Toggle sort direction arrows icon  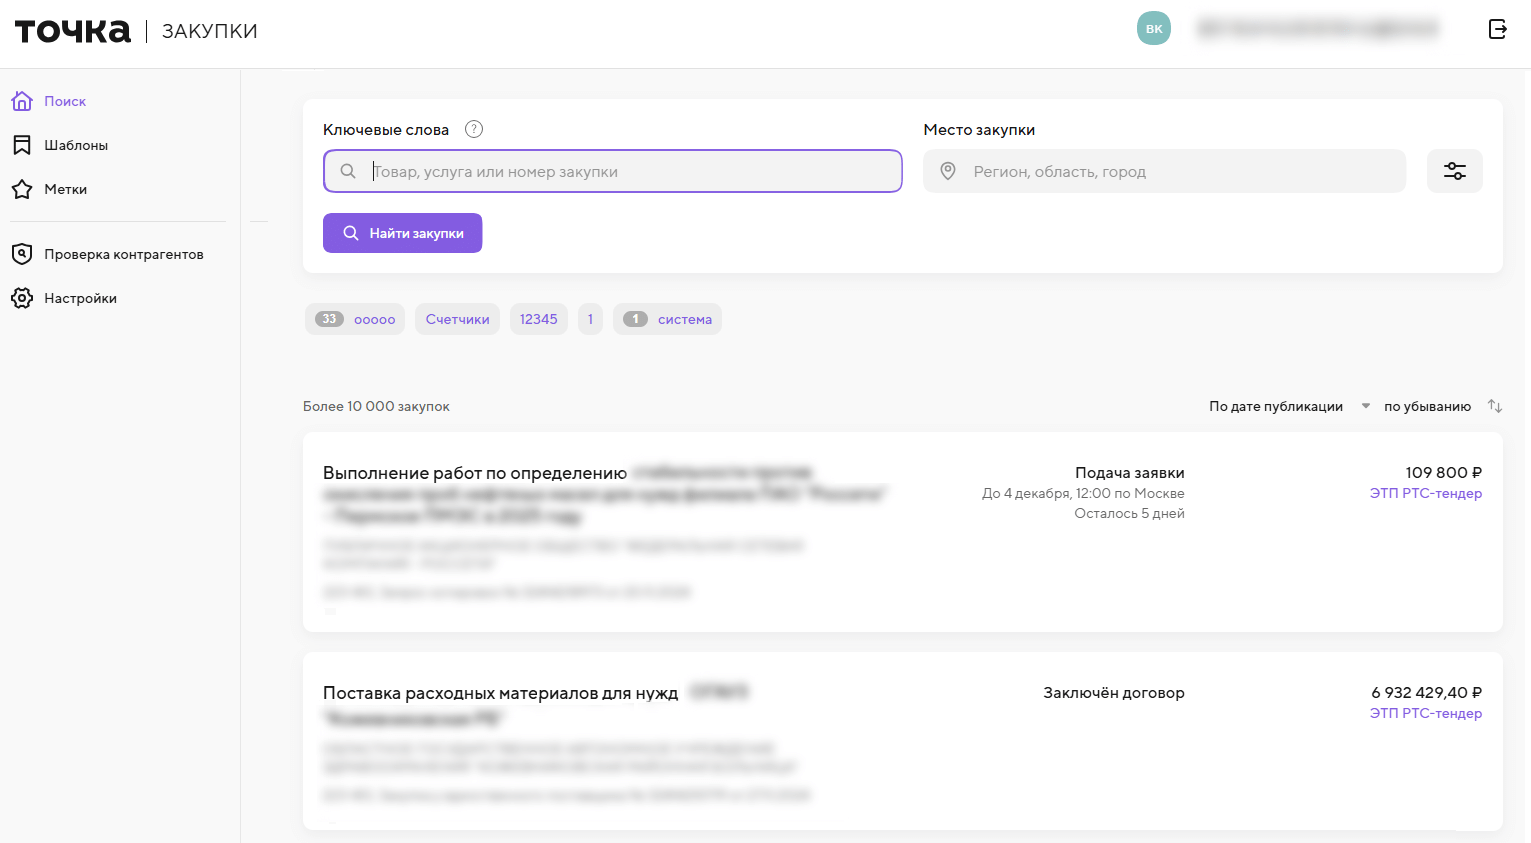1495,406
